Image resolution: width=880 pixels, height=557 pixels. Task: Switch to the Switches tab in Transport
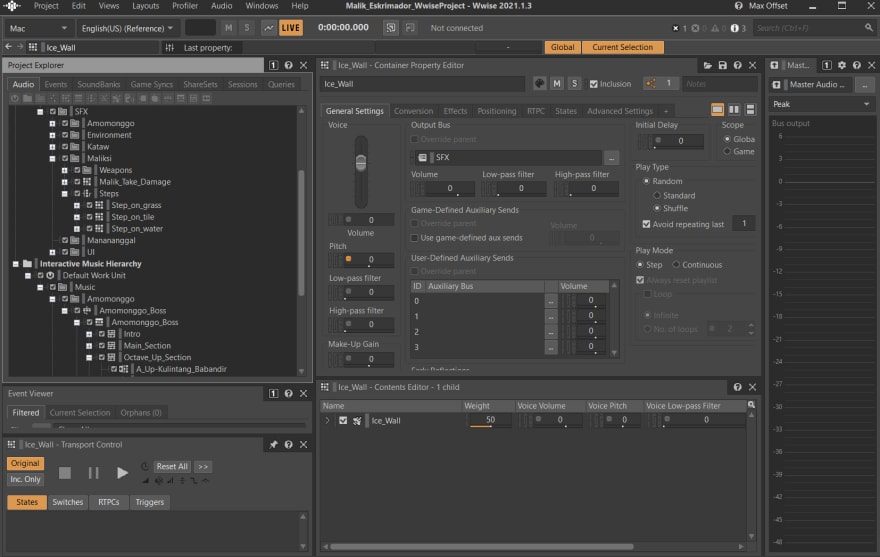(x=67, y=502)
